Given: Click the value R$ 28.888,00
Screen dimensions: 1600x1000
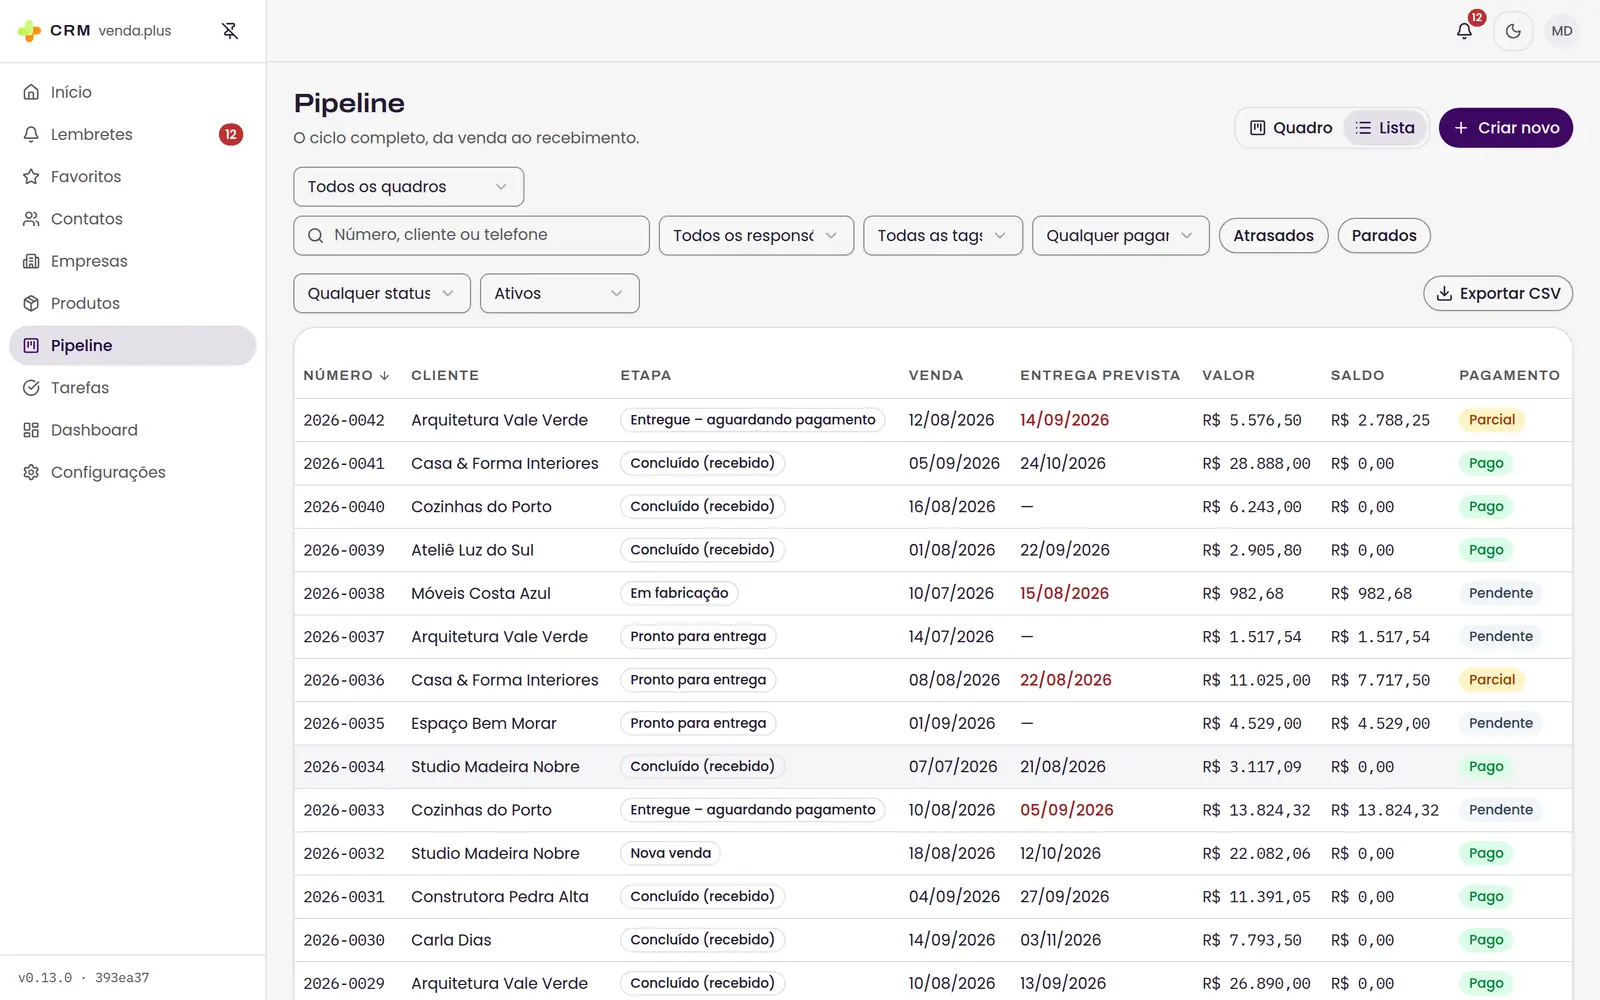Looking at the screenshot, I should [x=1256, y=464].
